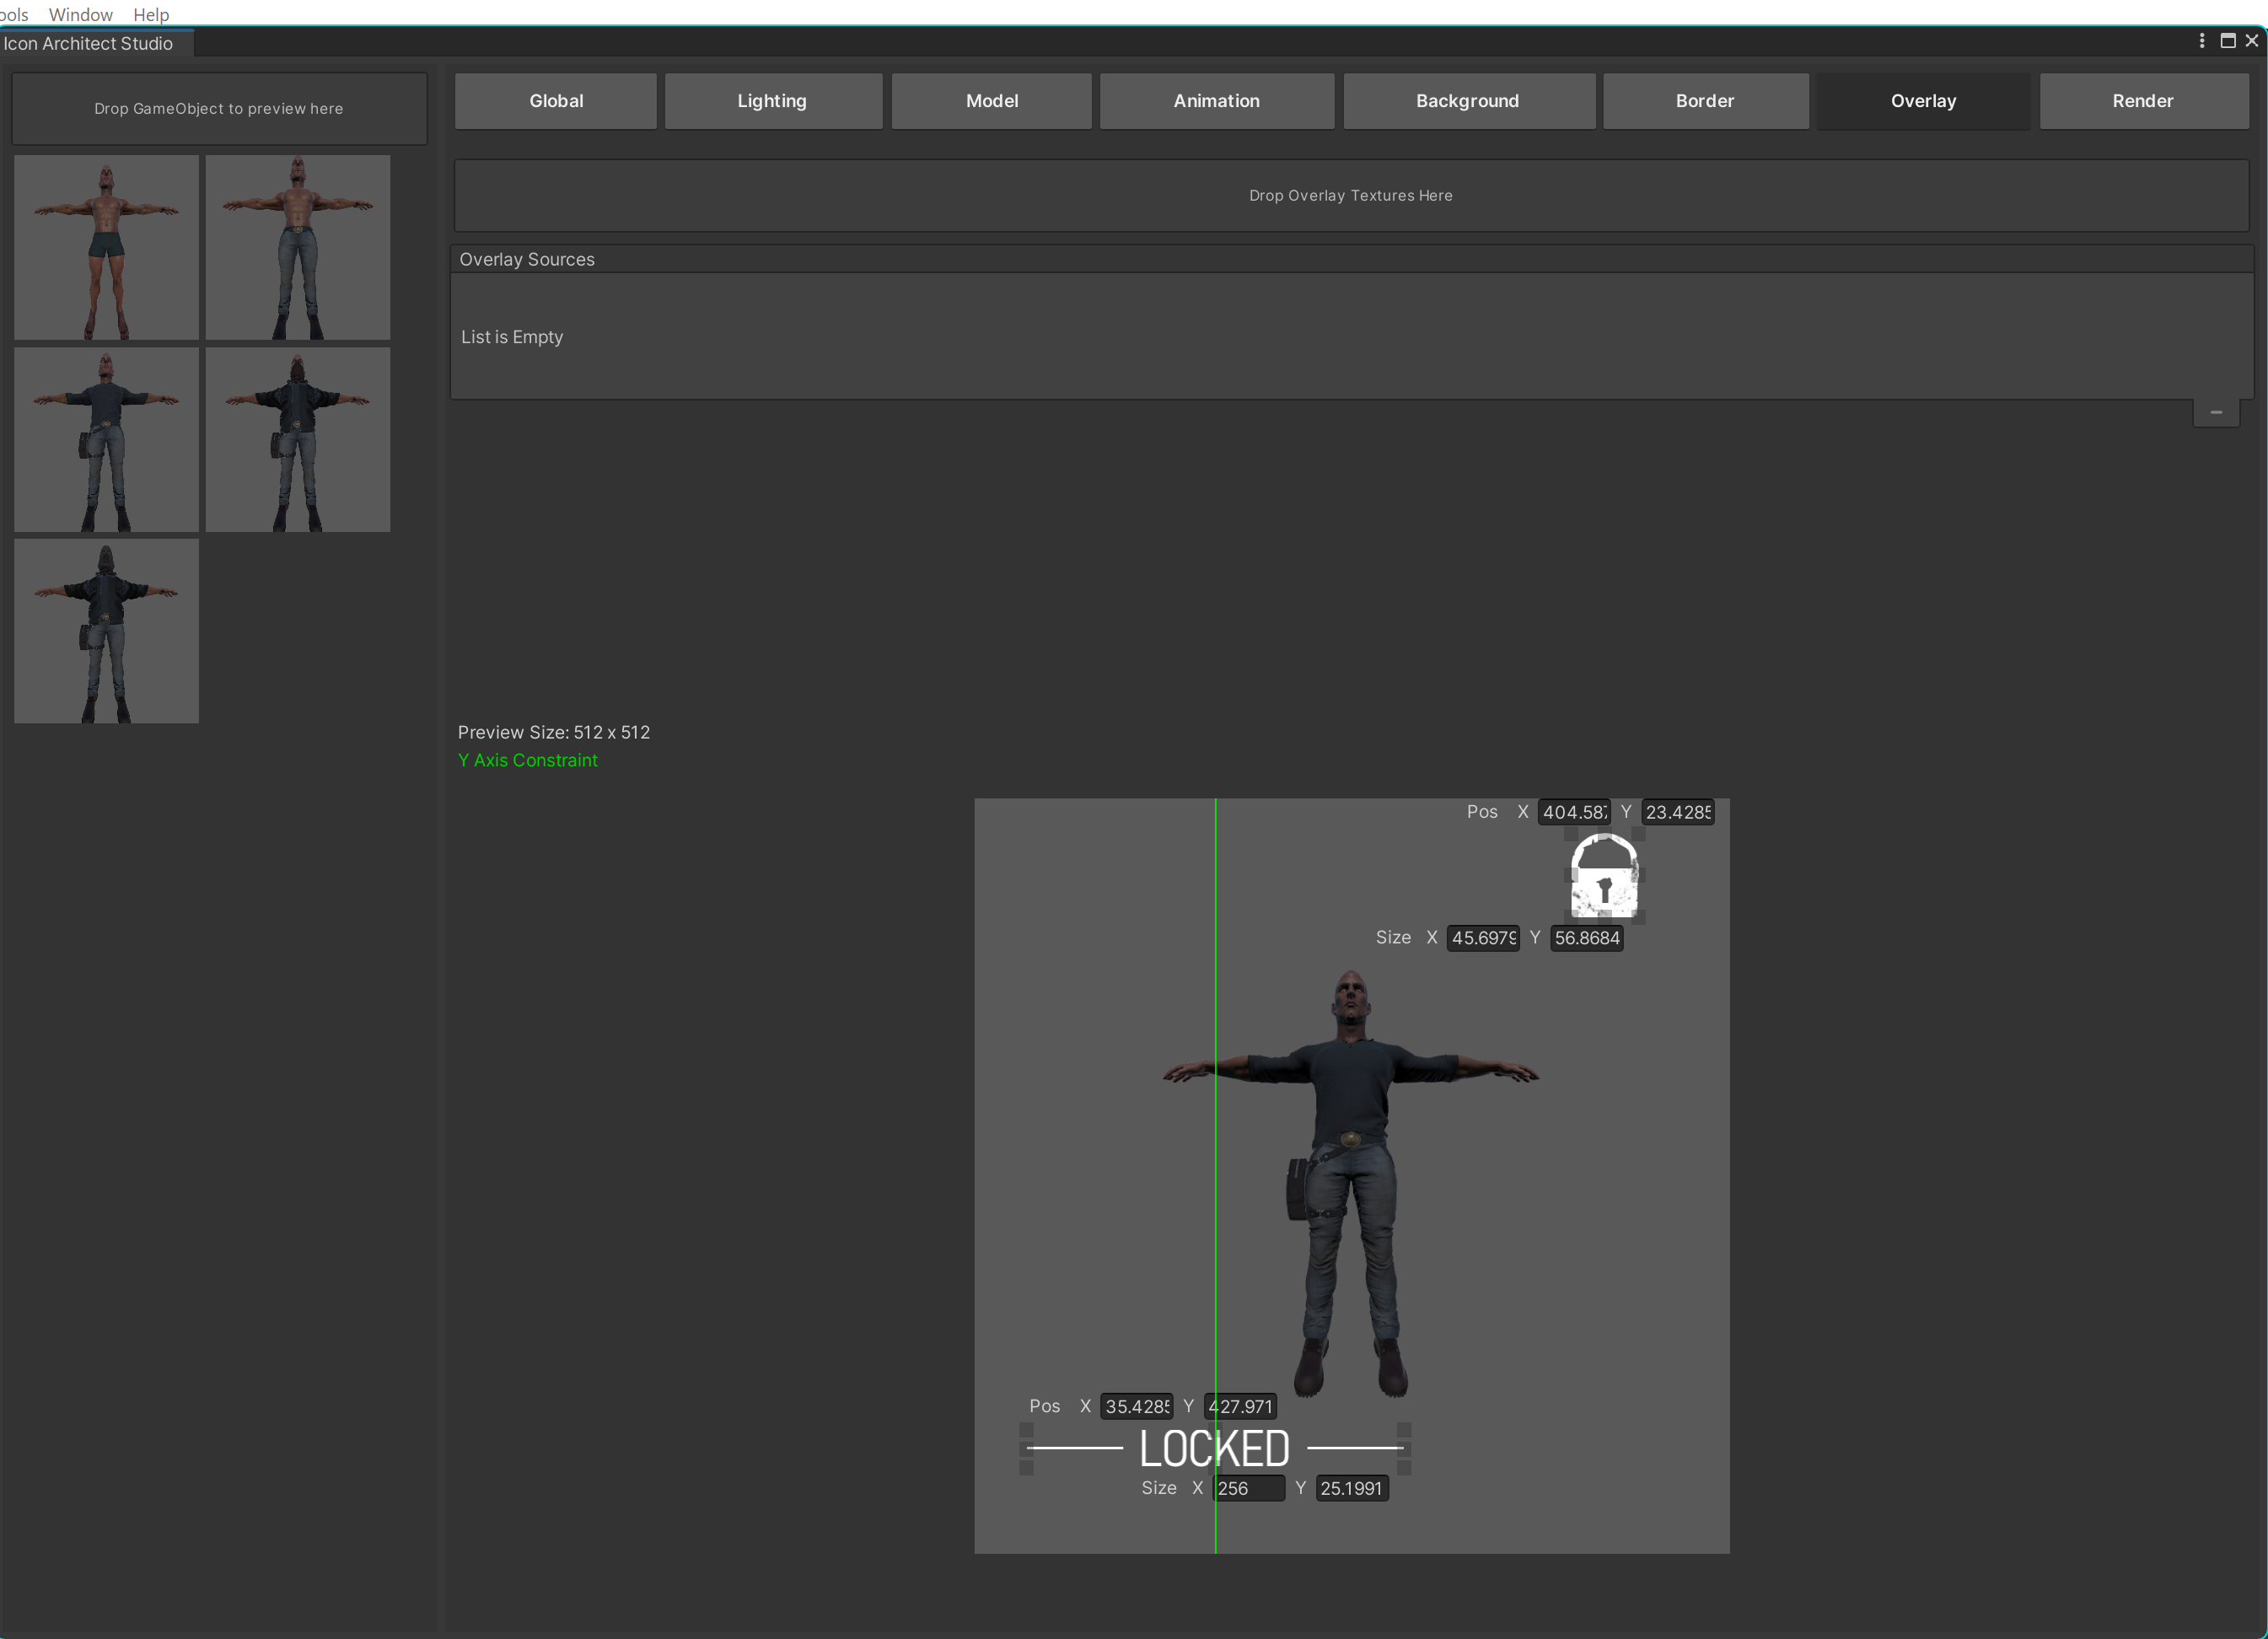This screenshot has height=1639, width=2268.
Task: Maximize the Icon Architect Studio panel
Action: [2228, 41]
